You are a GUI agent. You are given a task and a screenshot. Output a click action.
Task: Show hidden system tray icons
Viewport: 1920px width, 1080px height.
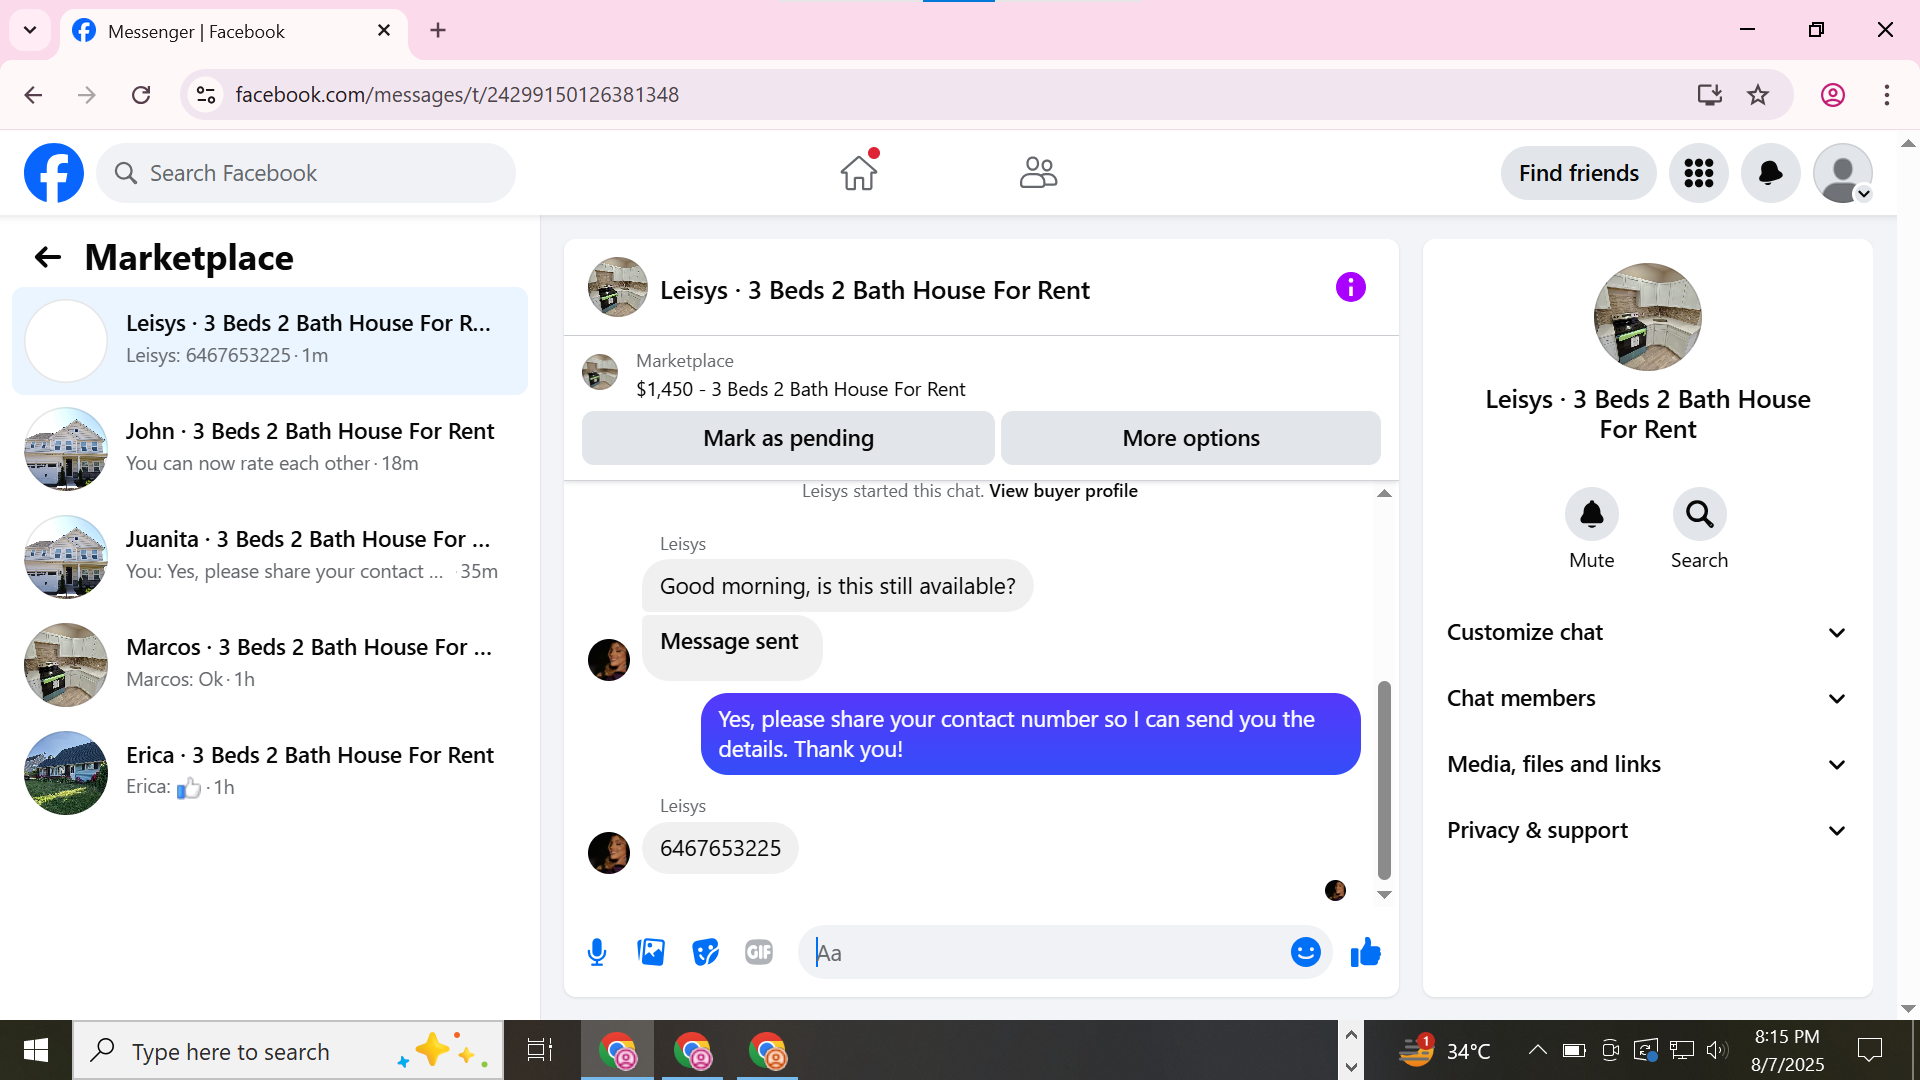[x=1538, y=1050]
